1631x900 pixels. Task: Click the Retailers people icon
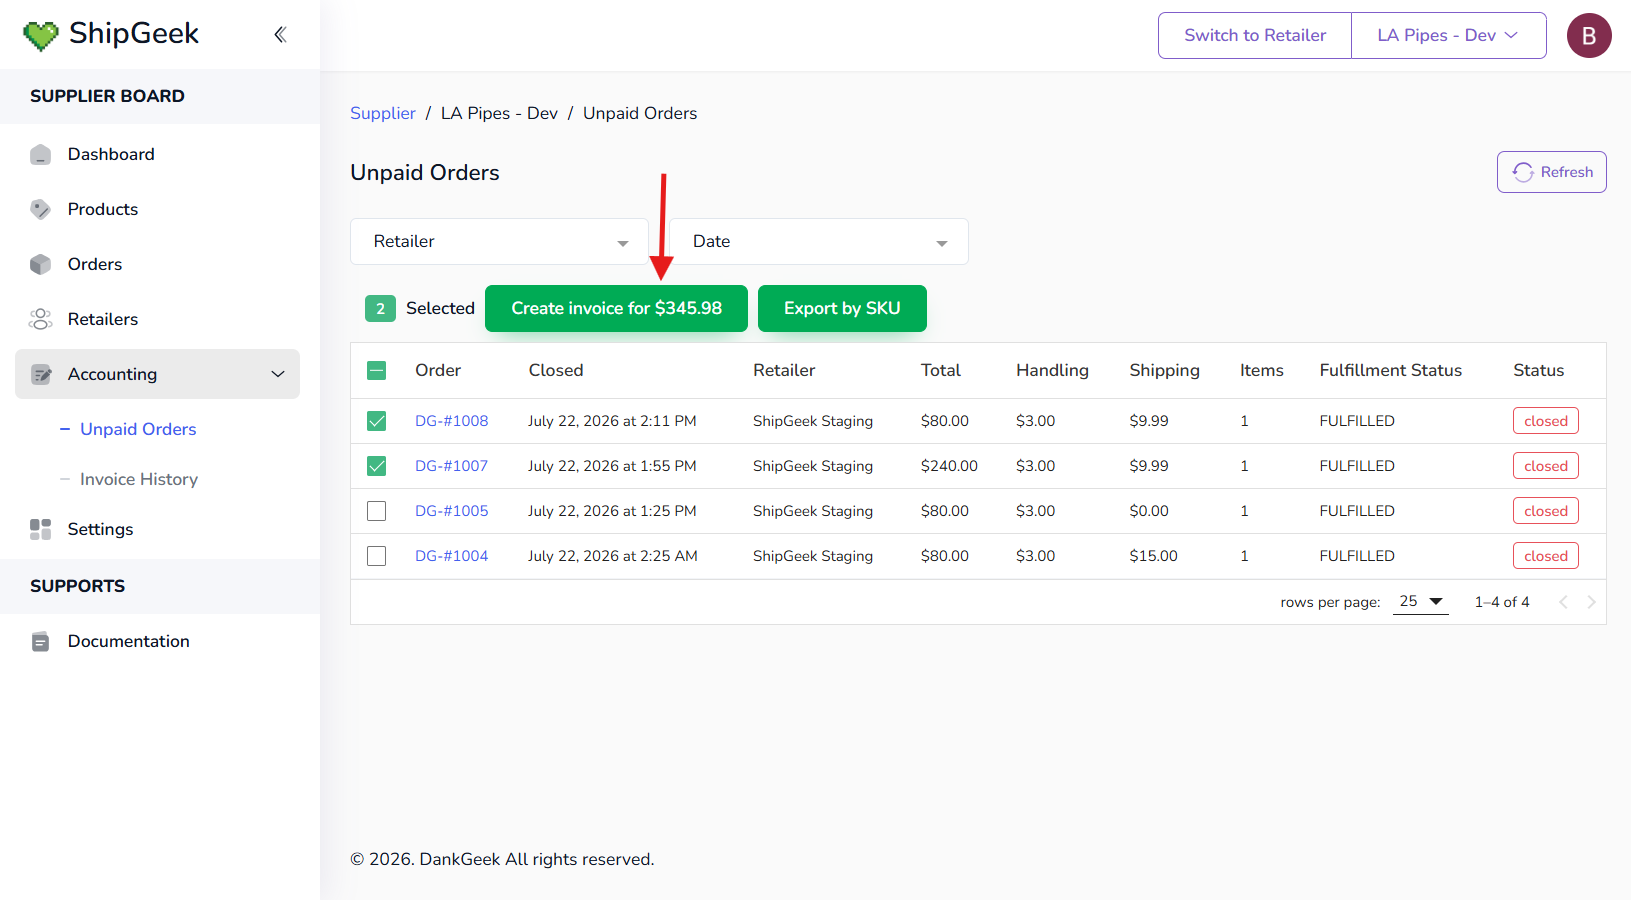pyautogui.click(x=40, y=319)
